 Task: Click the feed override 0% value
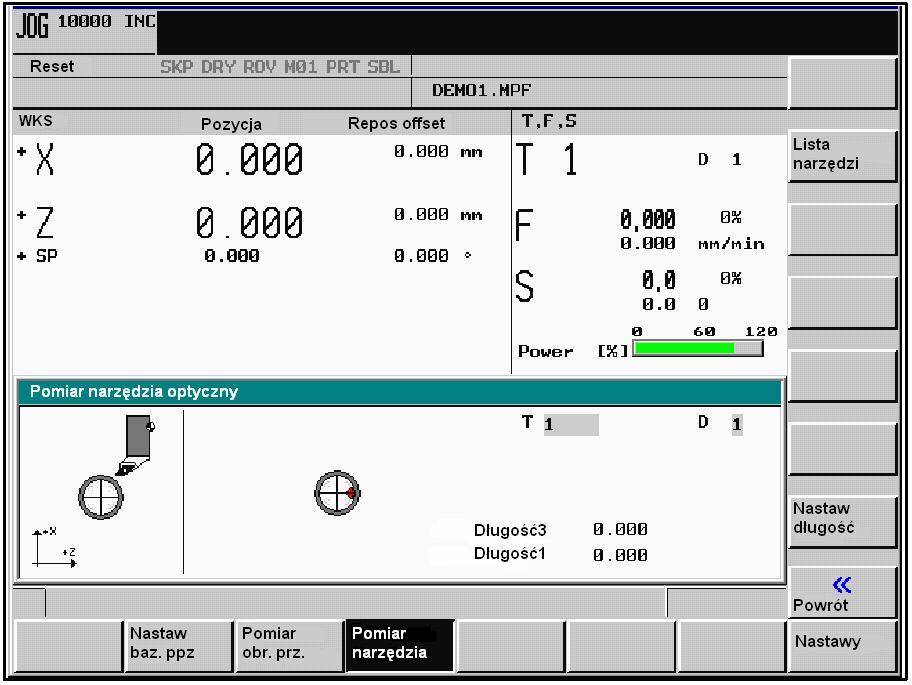(731, 217)
